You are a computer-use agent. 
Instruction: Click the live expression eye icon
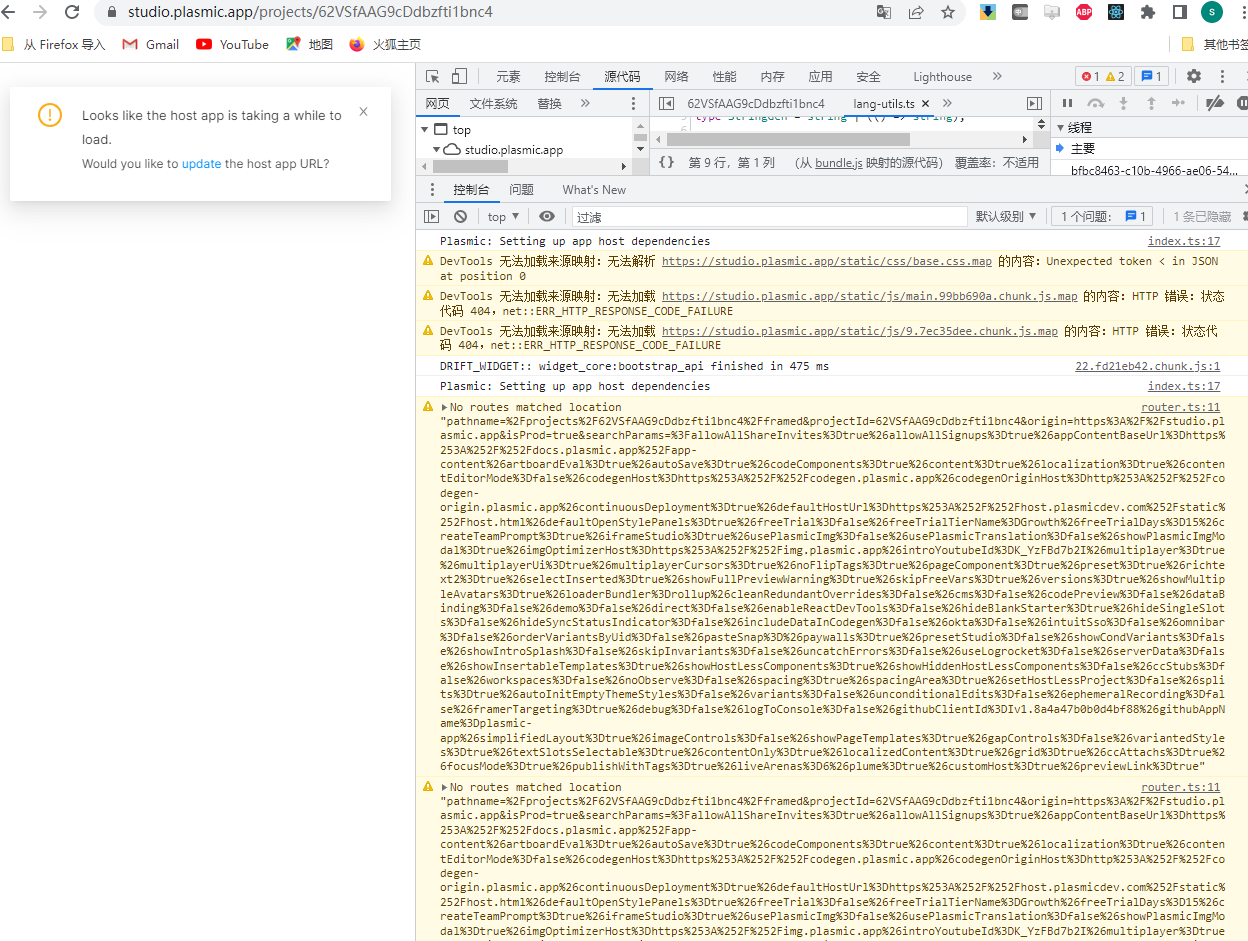point(546,216)
